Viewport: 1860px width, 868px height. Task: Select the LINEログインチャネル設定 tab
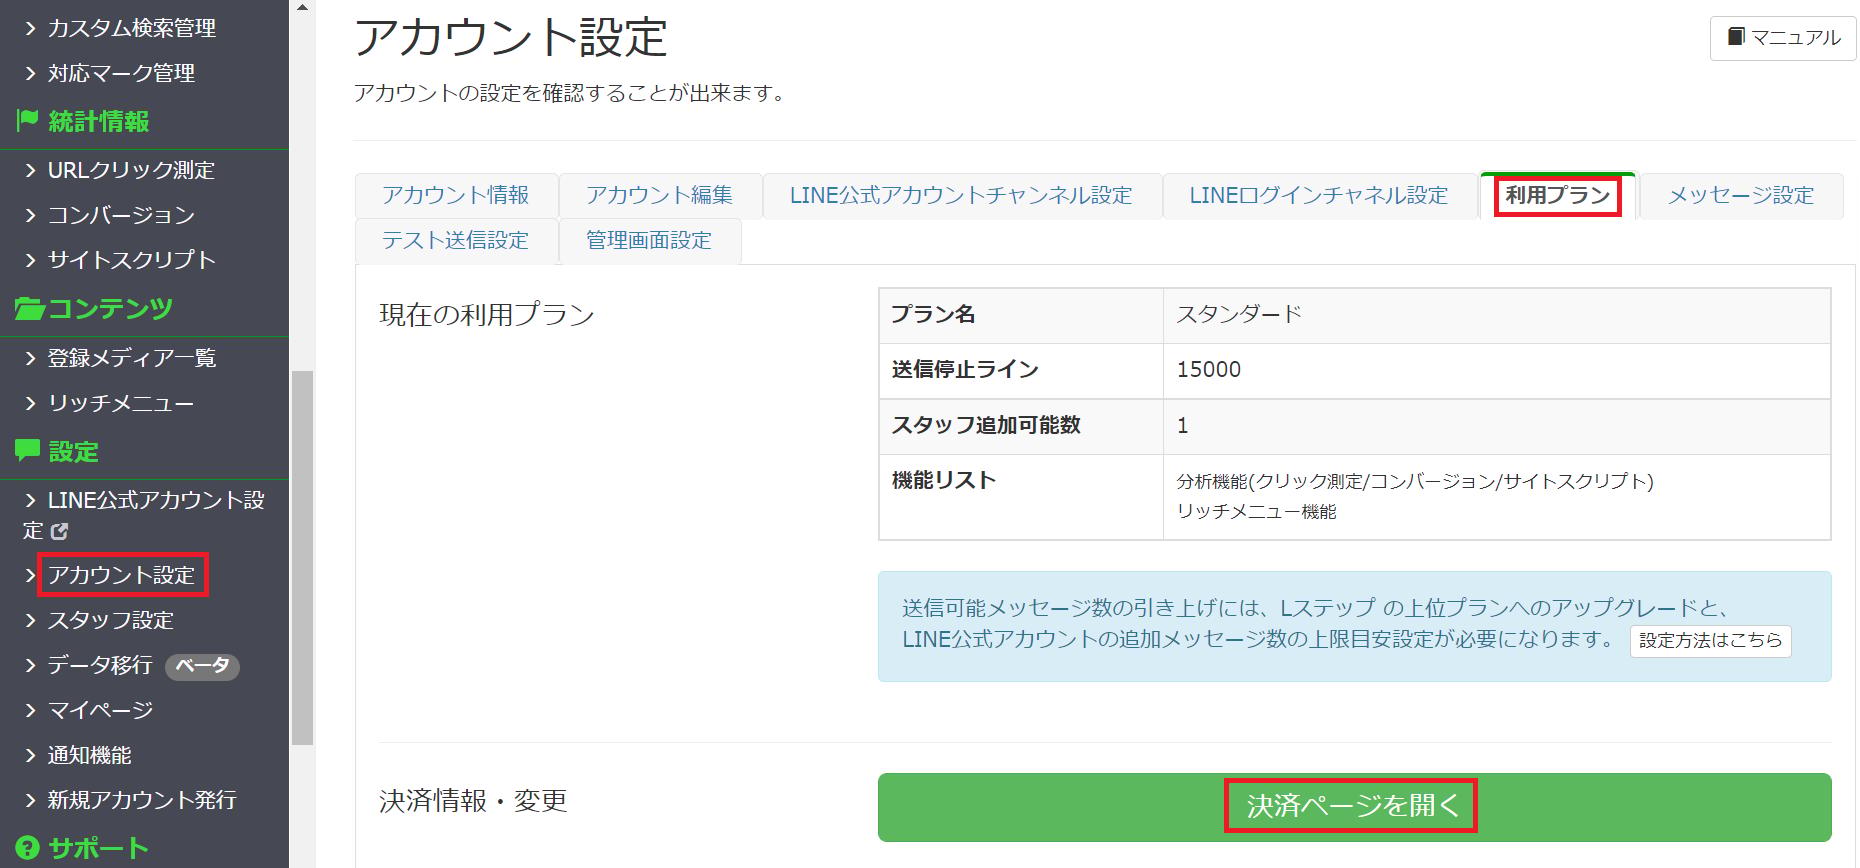1319,195
